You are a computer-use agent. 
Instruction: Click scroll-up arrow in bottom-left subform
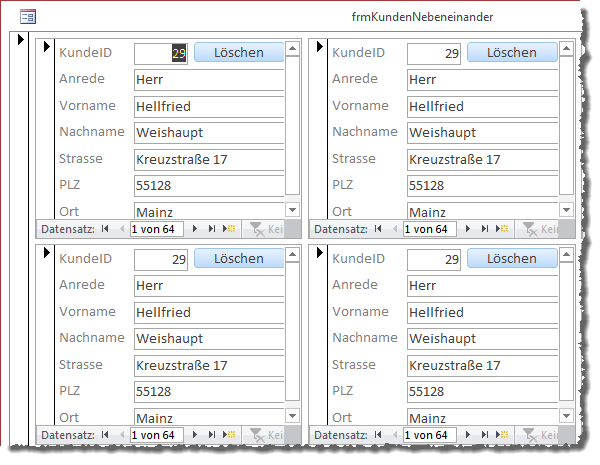pos(293,254)
